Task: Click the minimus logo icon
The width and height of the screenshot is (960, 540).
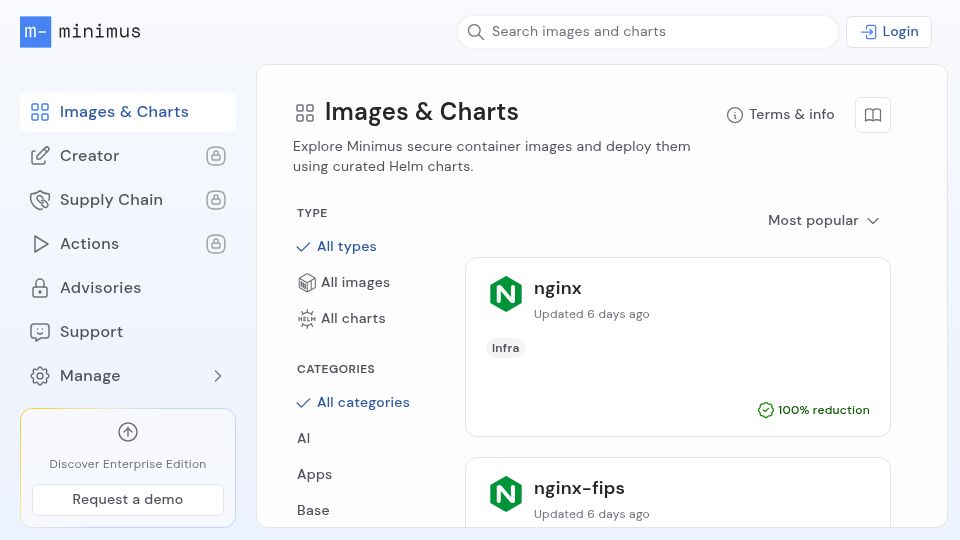Action: click(36, 32)
